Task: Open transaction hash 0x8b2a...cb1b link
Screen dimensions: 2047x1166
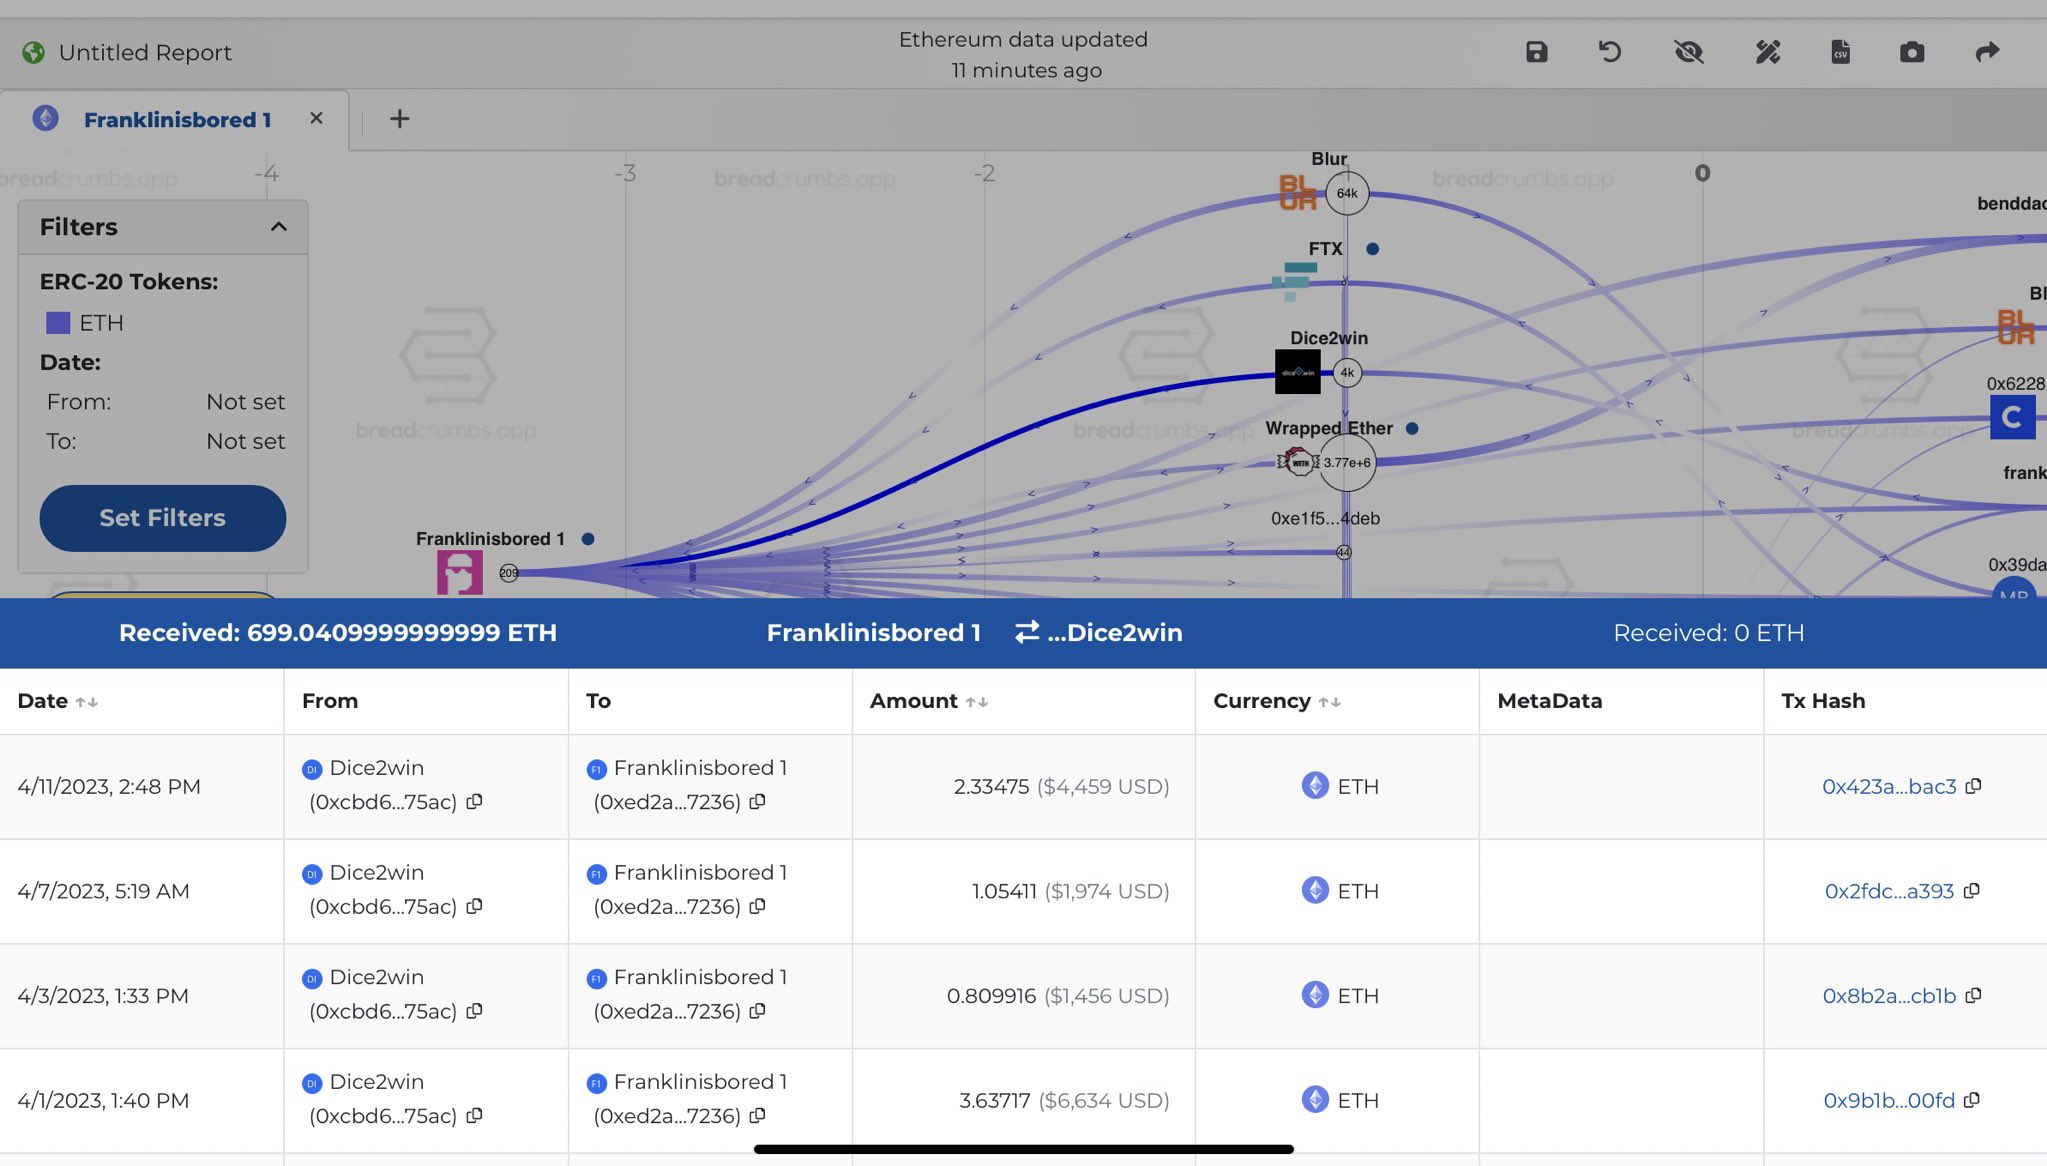Action: 1888,996
